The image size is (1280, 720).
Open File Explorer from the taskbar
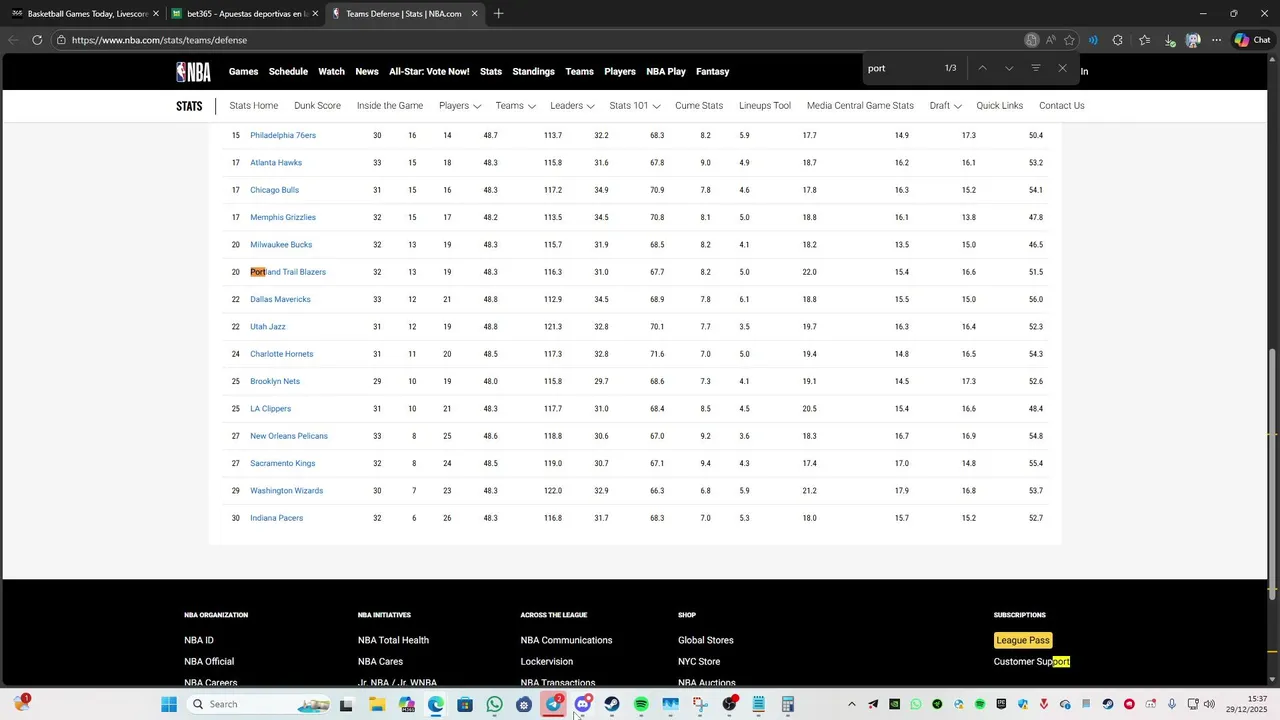pos(377,704)
